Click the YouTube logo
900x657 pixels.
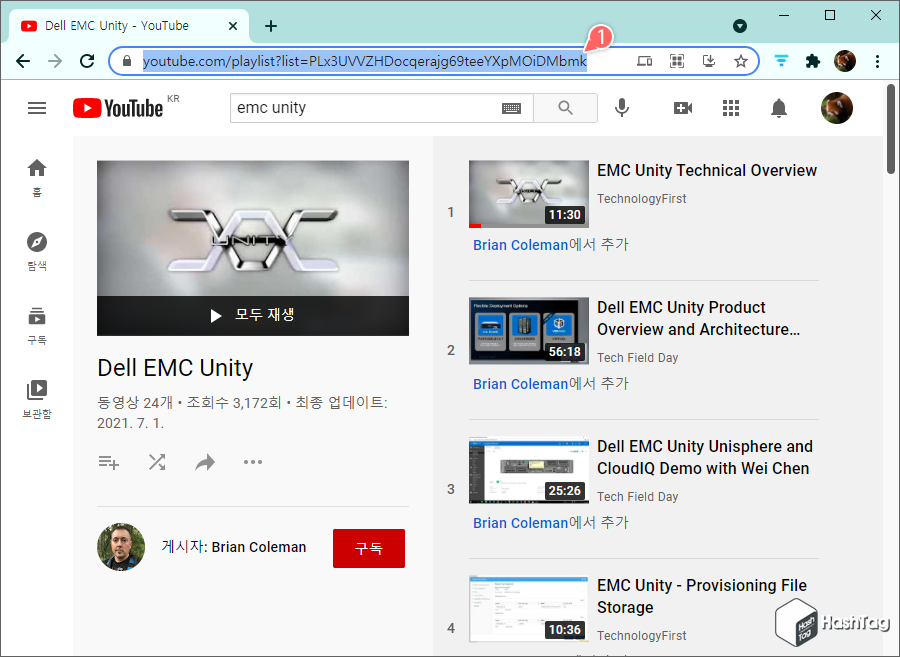tap(118, 108)
